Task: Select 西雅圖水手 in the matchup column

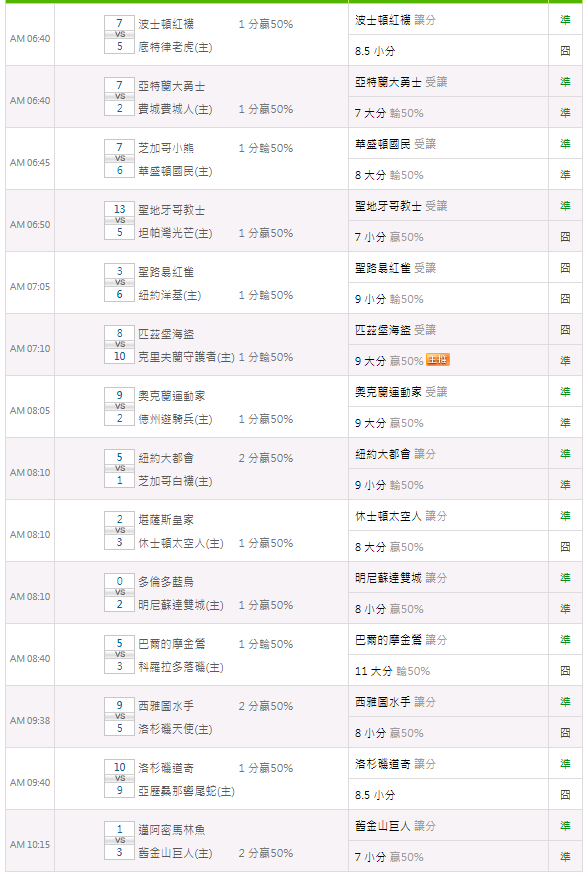Action: [x=166, y=706]
